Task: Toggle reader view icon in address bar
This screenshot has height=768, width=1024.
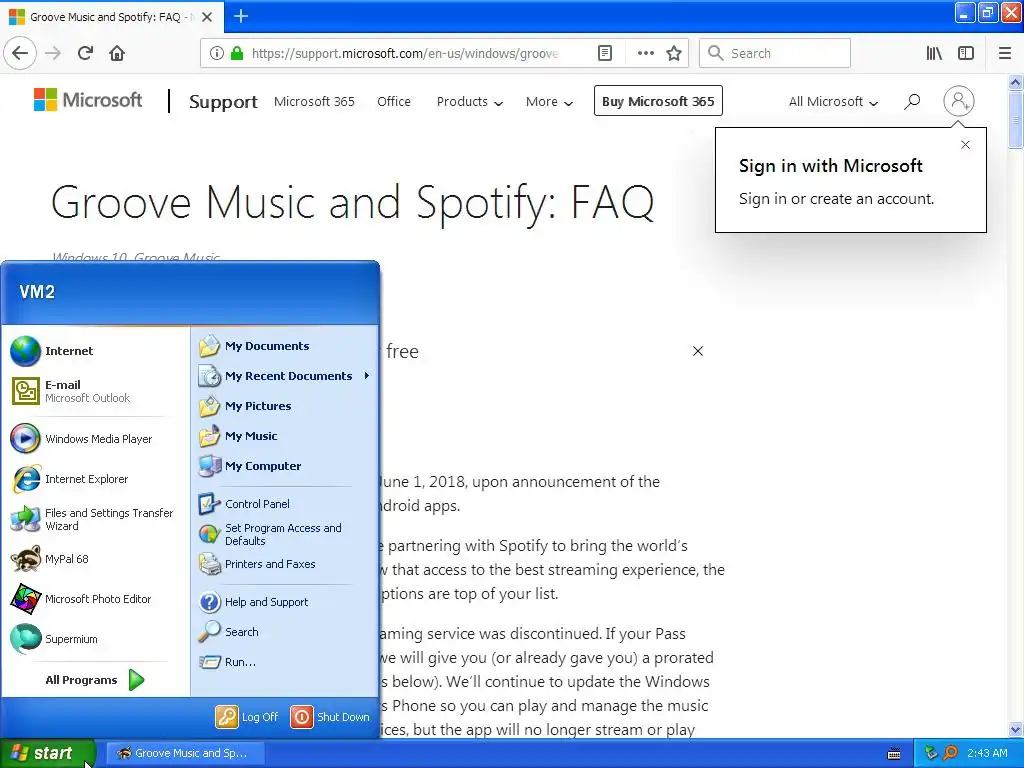Action: (x=605, y=54)
